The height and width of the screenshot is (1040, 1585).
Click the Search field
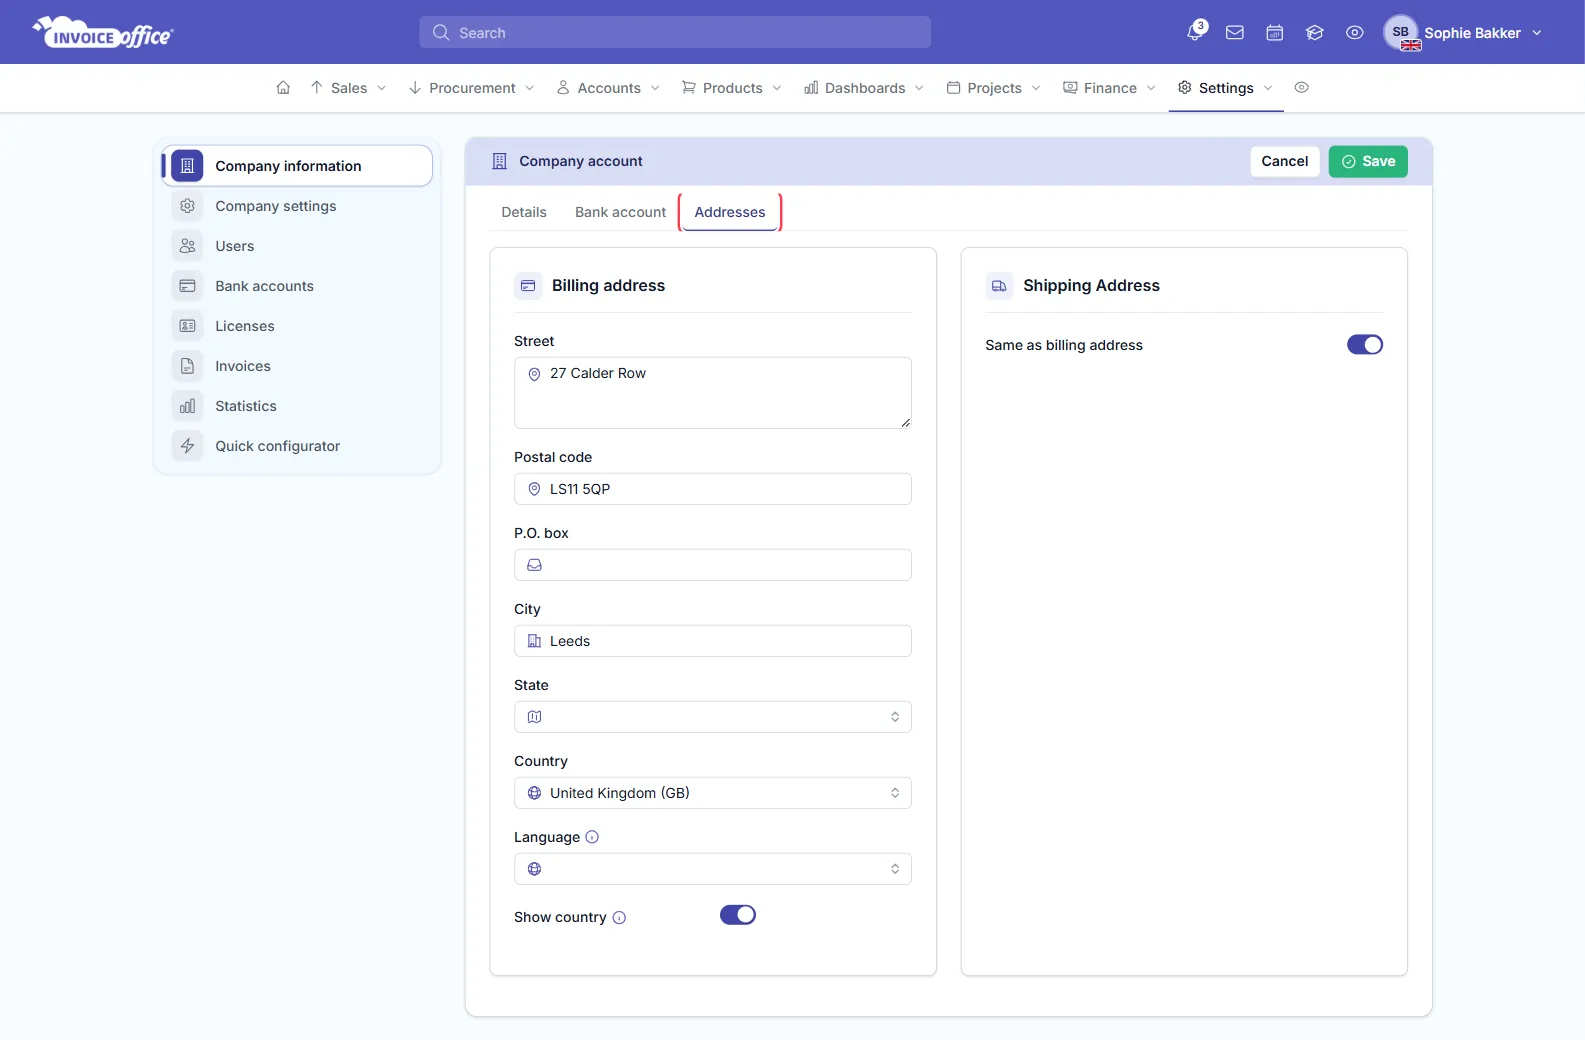click(675, 32)
